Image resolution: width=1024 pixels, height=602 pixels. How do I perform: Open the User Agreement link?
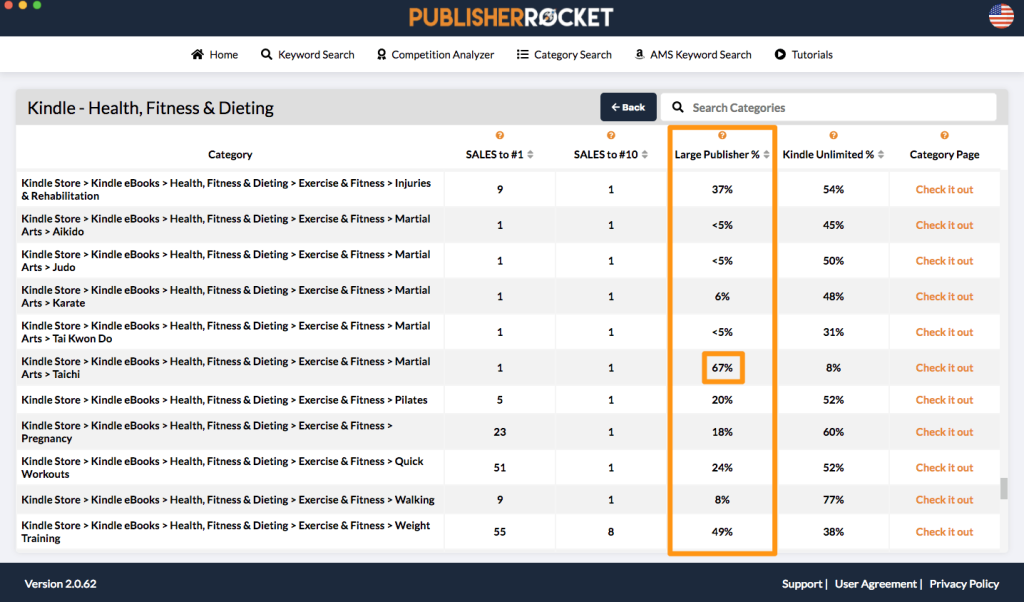coord(876,584)
